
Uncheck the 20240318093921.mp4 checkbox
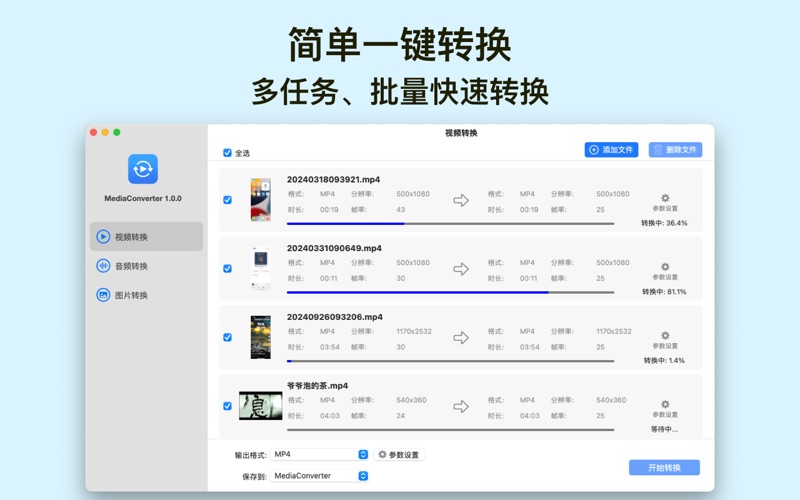(228, 200)
